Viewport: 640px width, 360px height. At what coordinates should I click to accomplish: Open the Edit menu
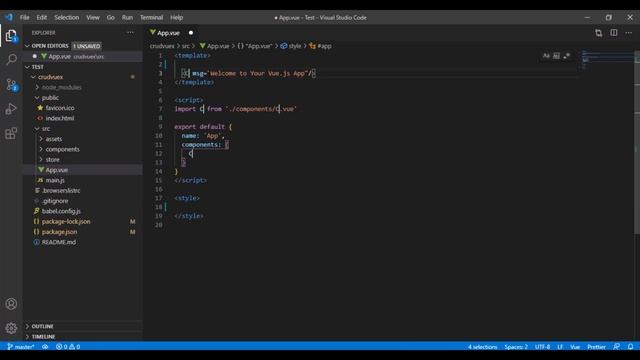point(42,18)
